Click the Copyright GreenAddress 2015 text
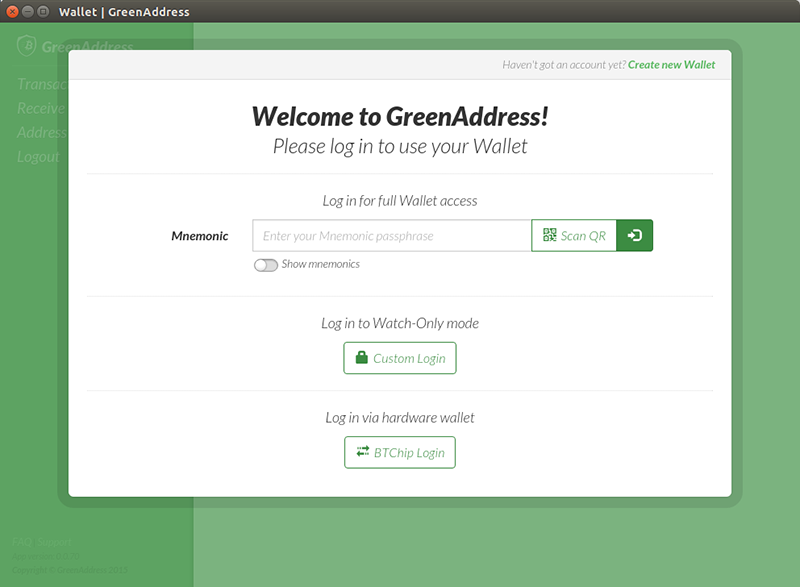 pos(70,570)
